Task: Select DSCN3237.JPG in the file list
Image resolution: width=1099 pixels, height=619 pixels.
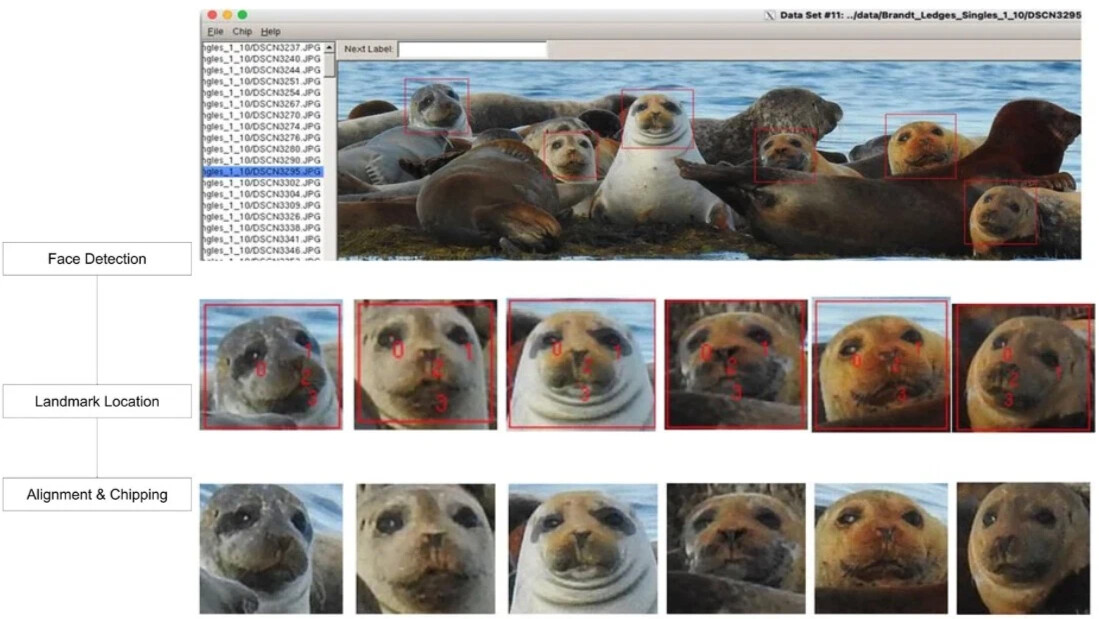Action: coord(262,48)
